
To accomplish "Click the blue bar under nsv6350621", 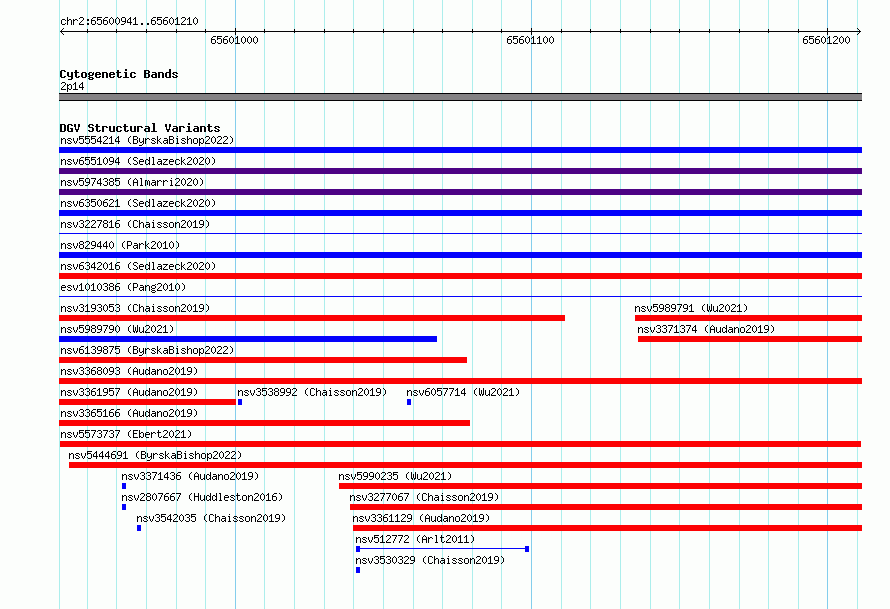I will coord(460,213).
